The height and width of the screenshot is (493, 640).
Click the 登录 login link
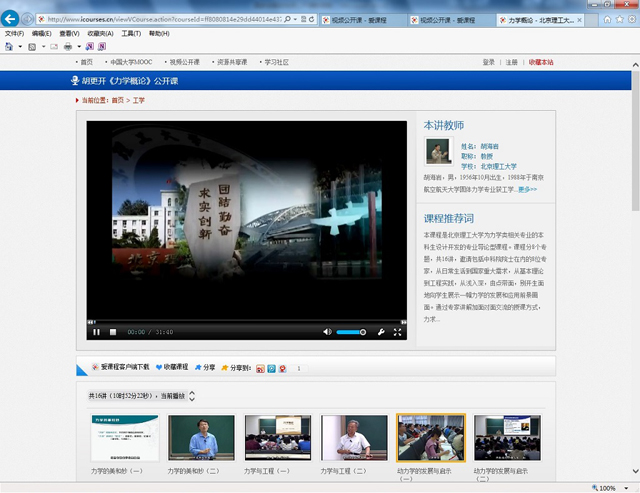pyautogui.click(x=488, y=62)
